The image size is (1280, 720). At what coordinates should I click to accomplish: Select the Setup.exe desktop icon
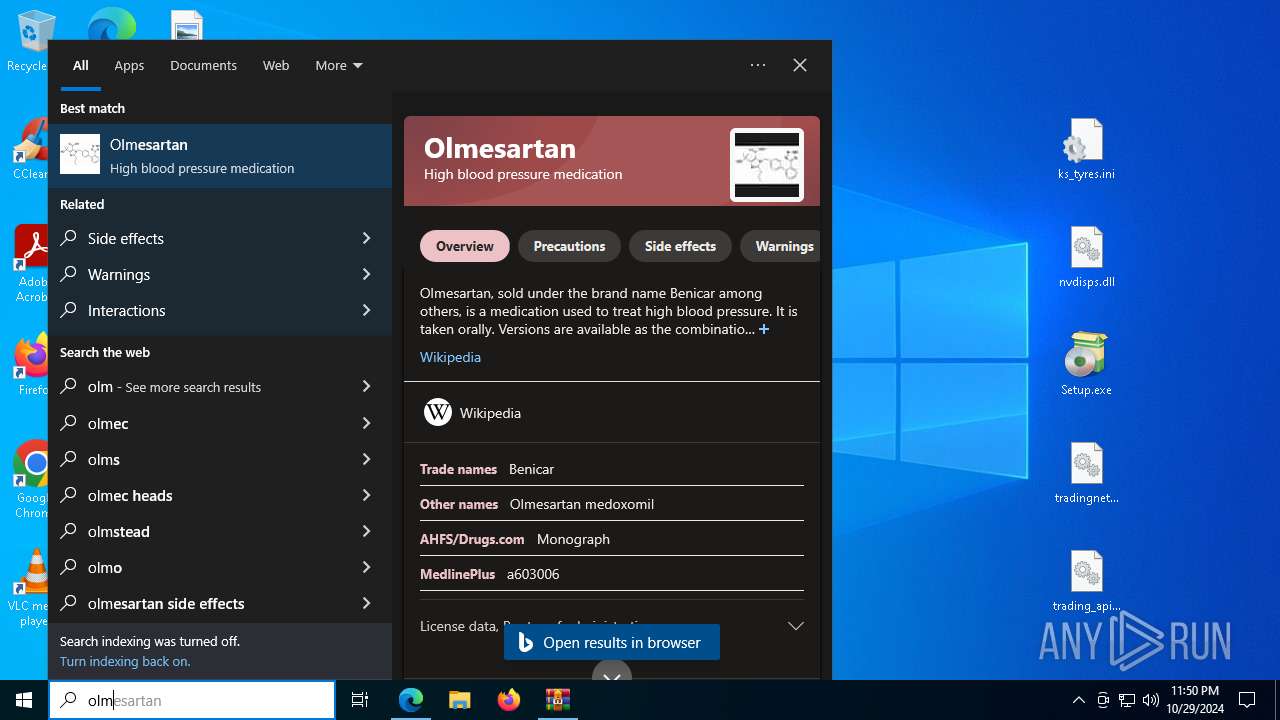click(1086, 364)
